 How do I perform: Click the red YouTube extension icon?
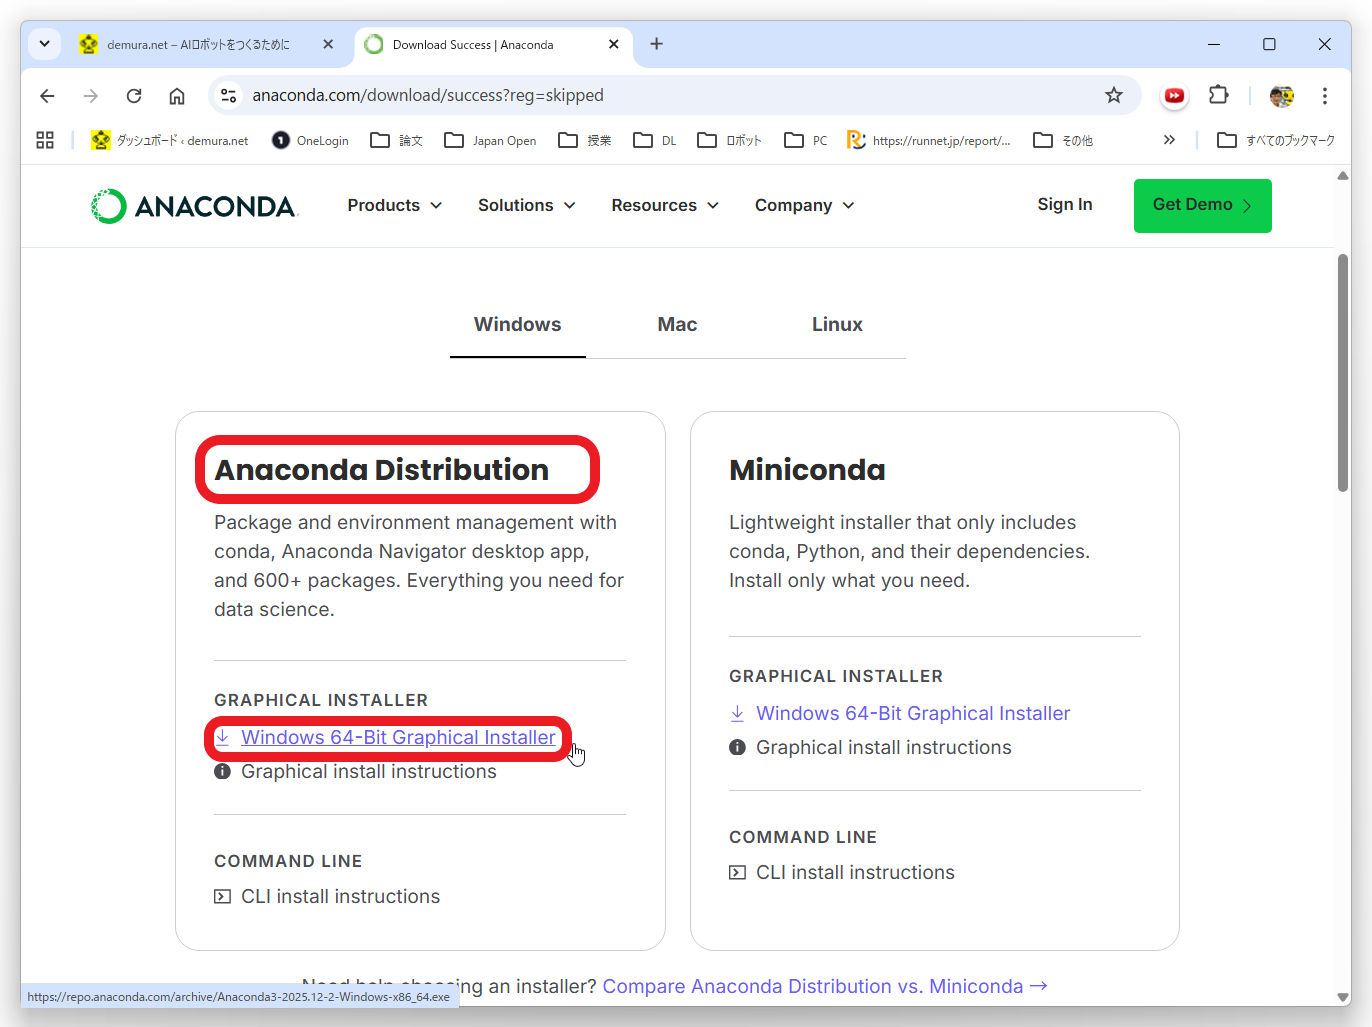tap(1174, 96)
